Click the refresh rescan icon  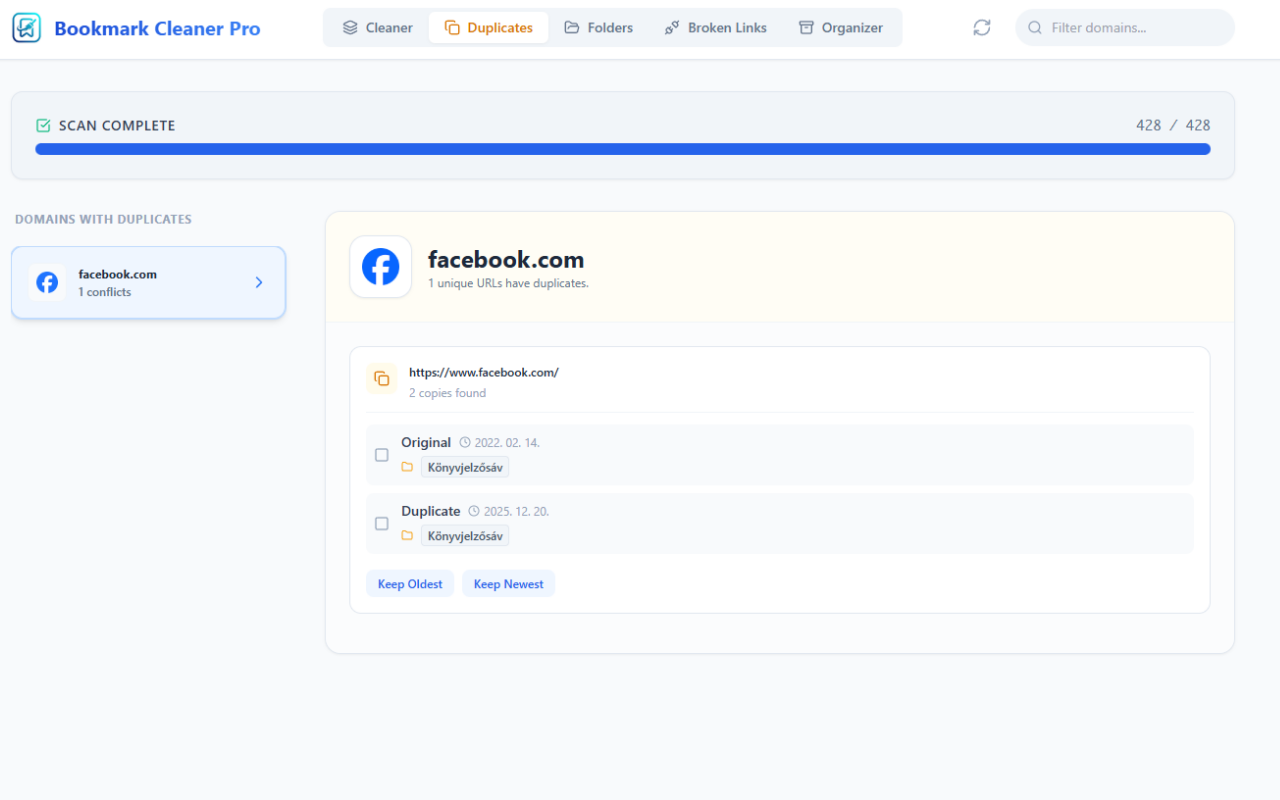tap(982, 28)
